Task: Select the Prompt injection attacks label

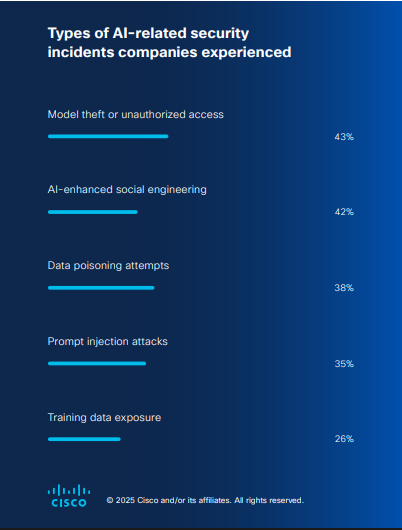Action: click(108, 341)
